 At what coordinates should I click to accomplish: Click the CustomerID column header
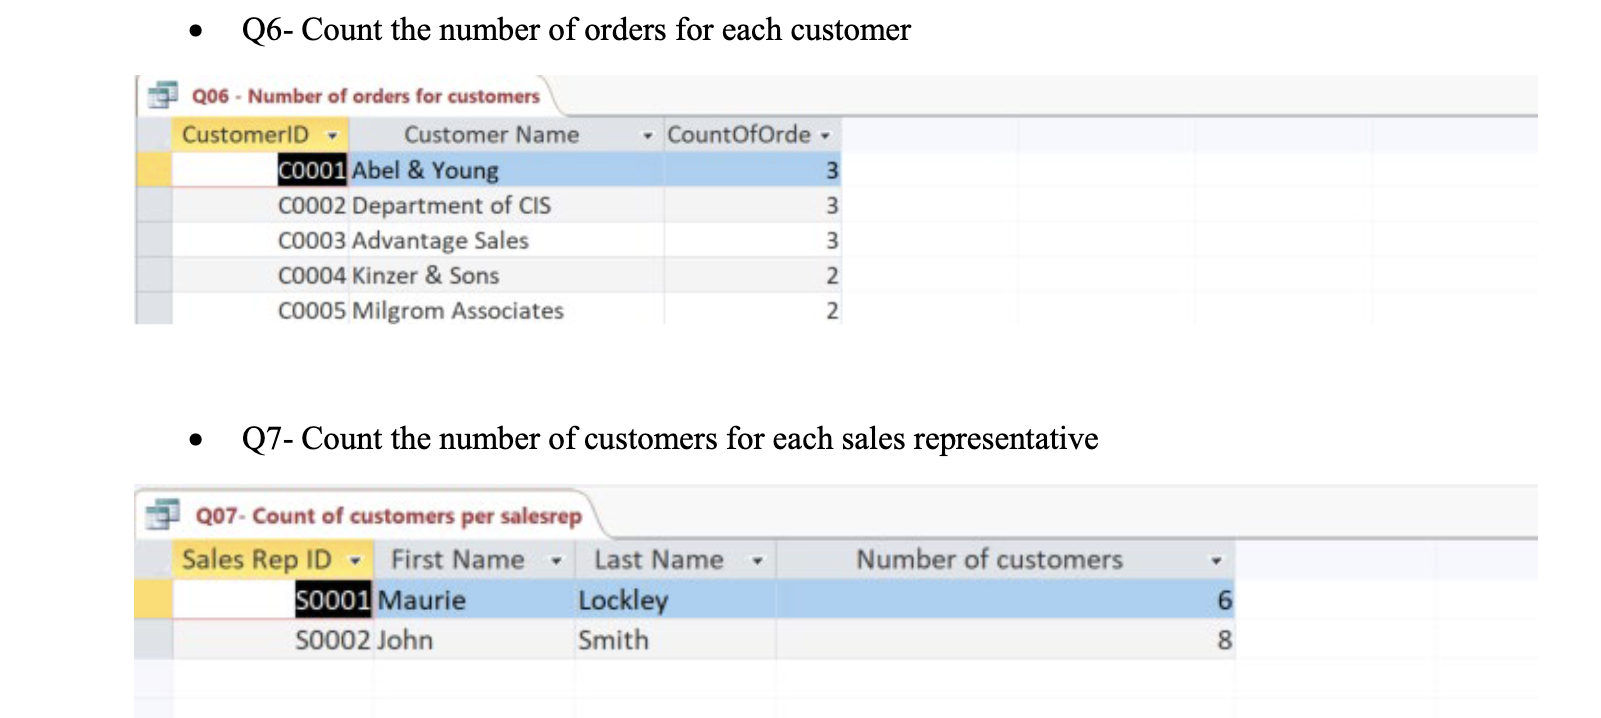(x=260, y=134)
